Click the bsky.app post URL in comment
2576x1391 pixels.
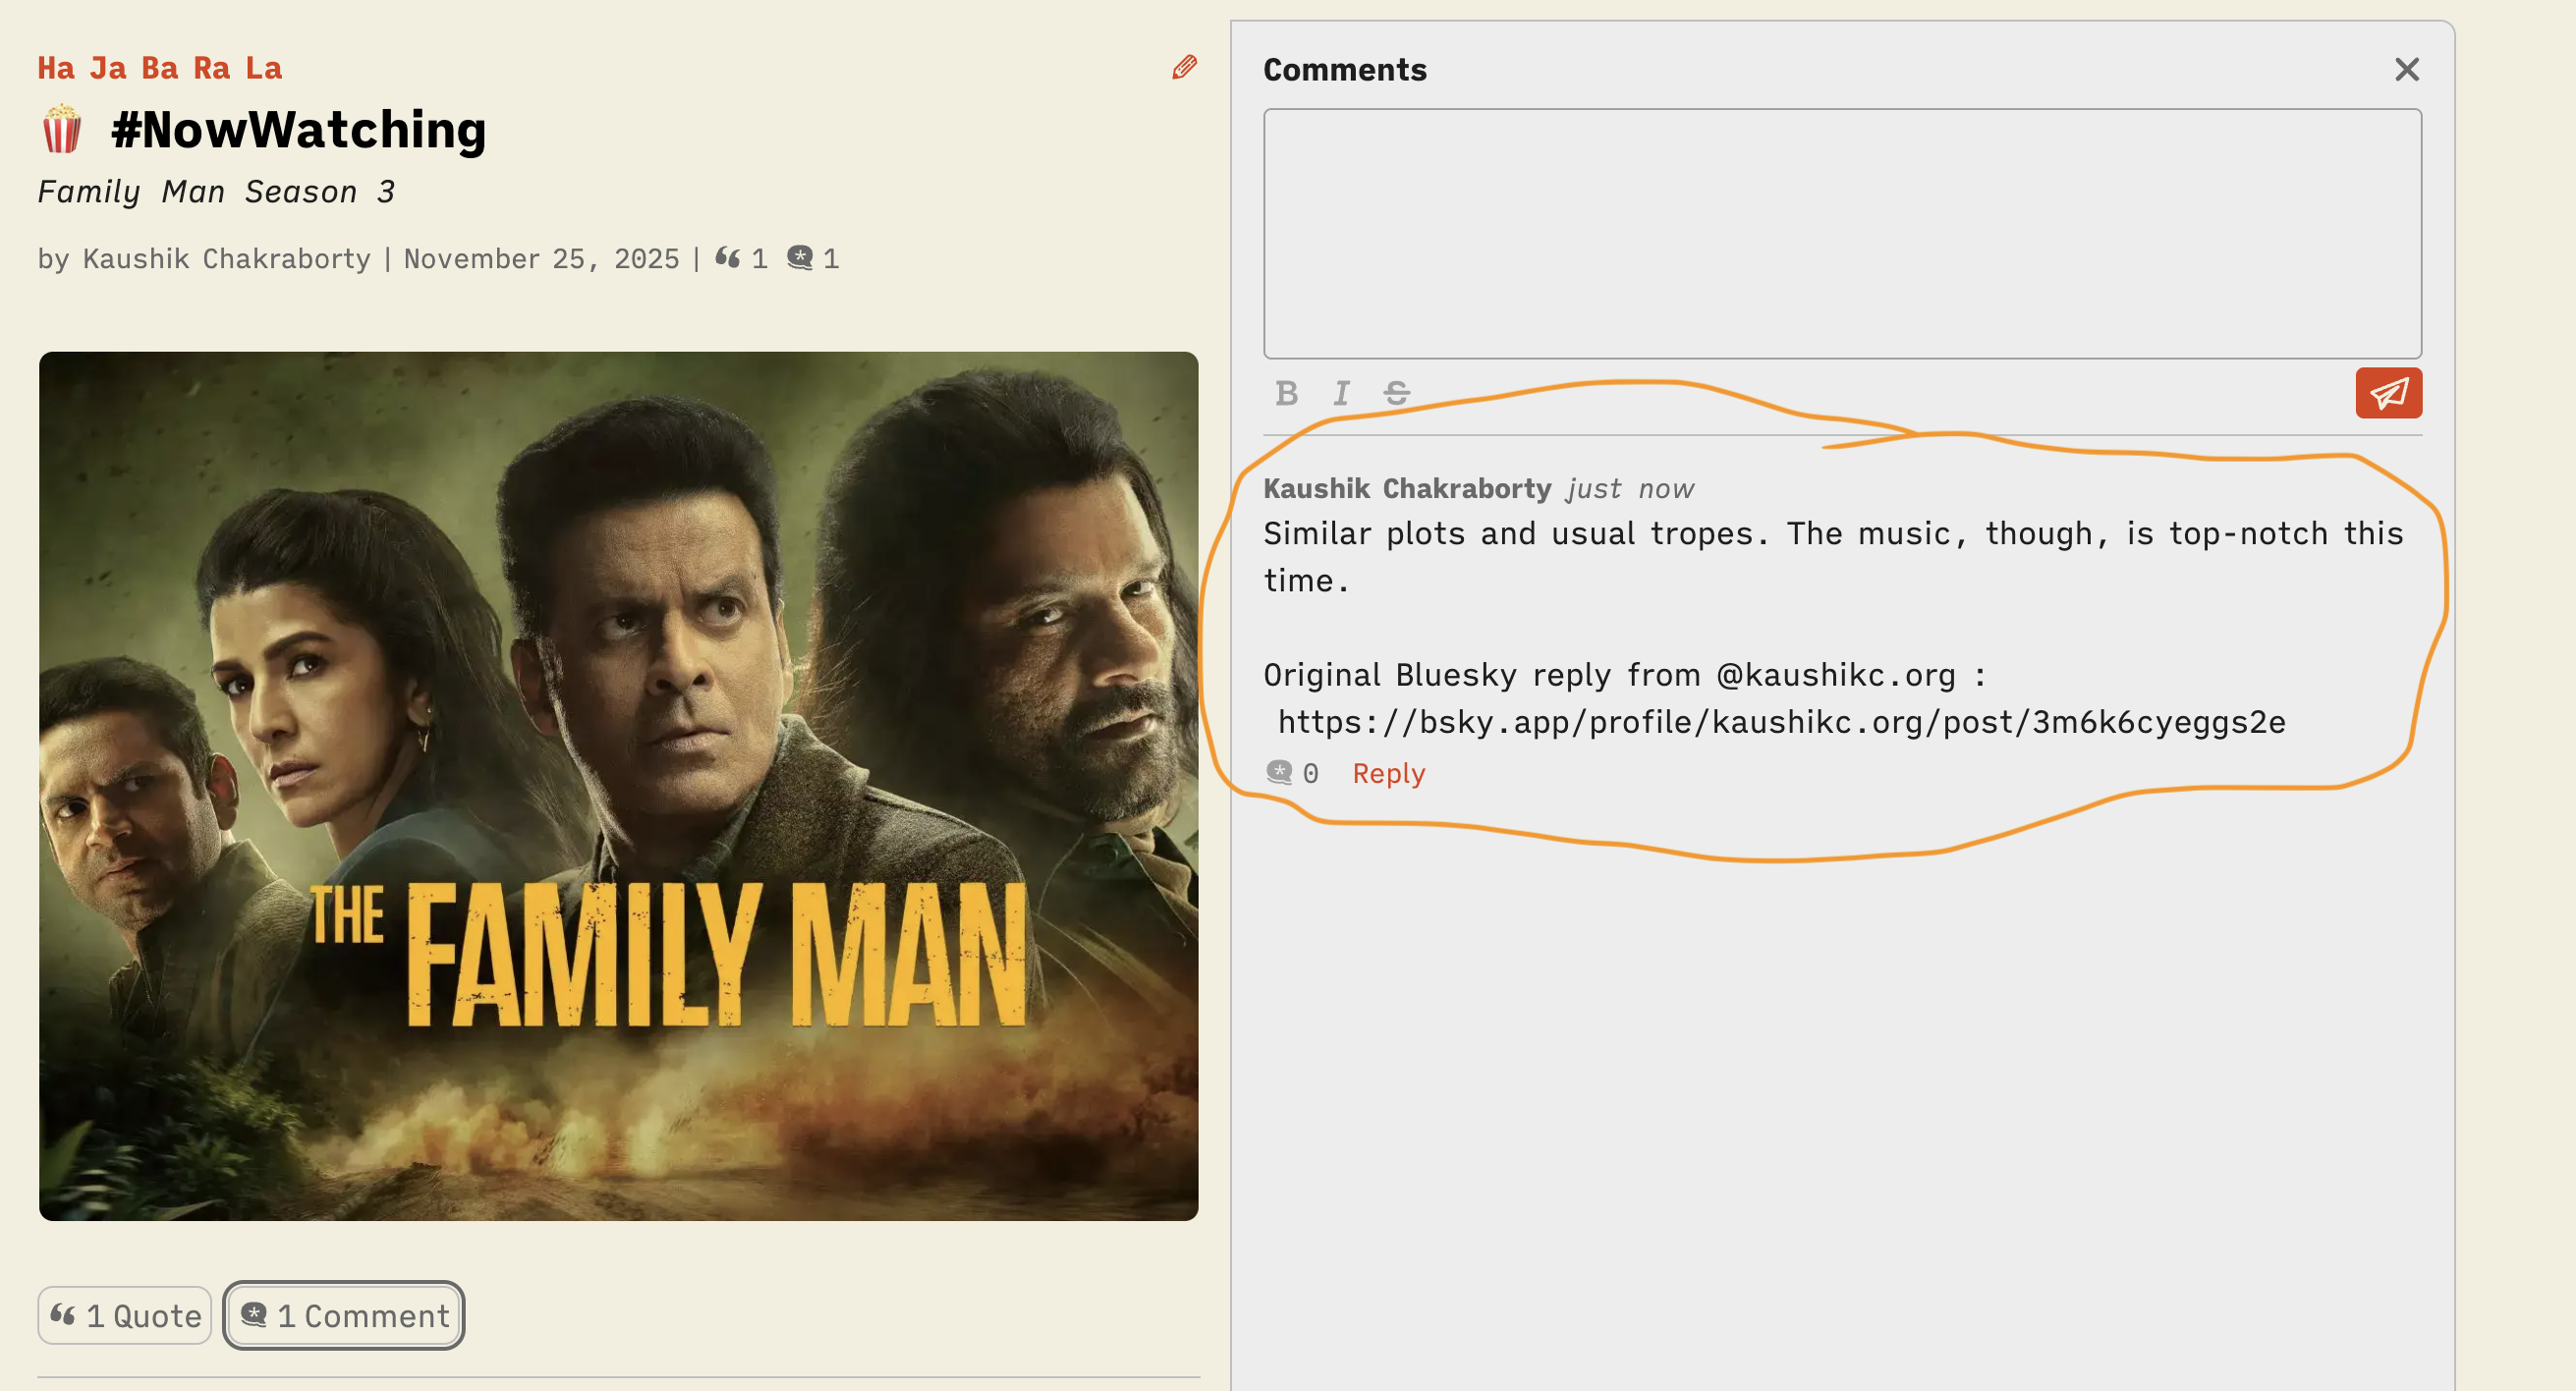pos(1781,722)
